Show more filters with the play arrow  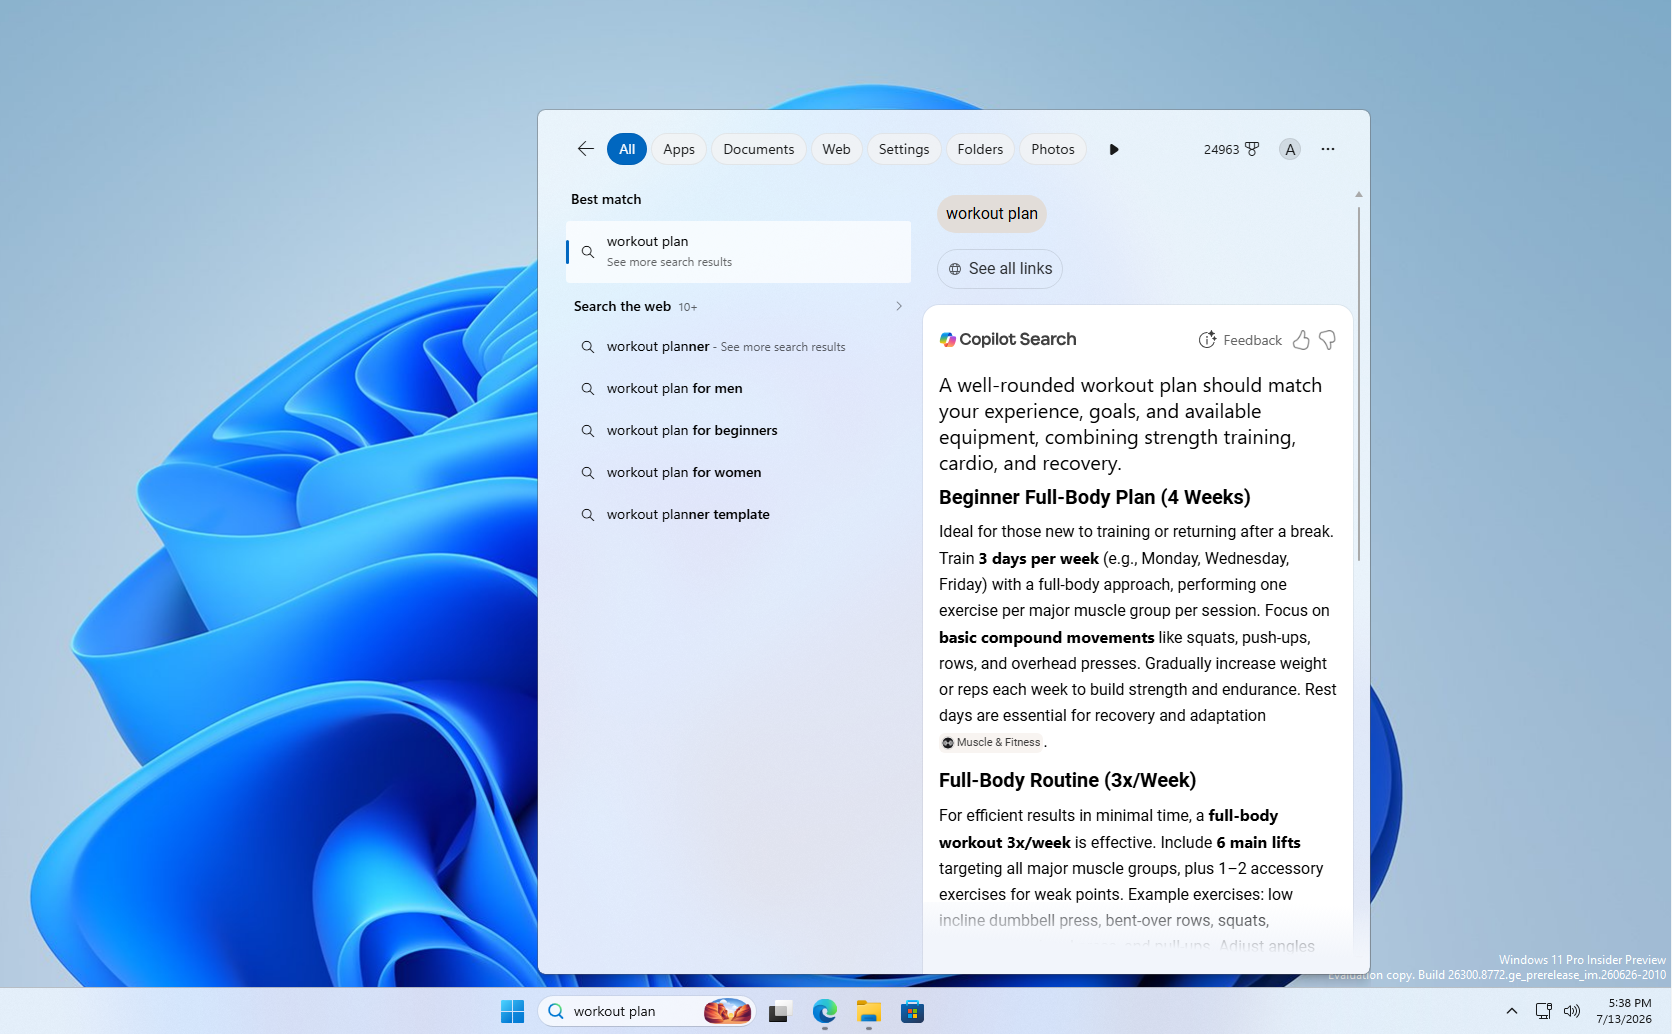(1114, 149)
